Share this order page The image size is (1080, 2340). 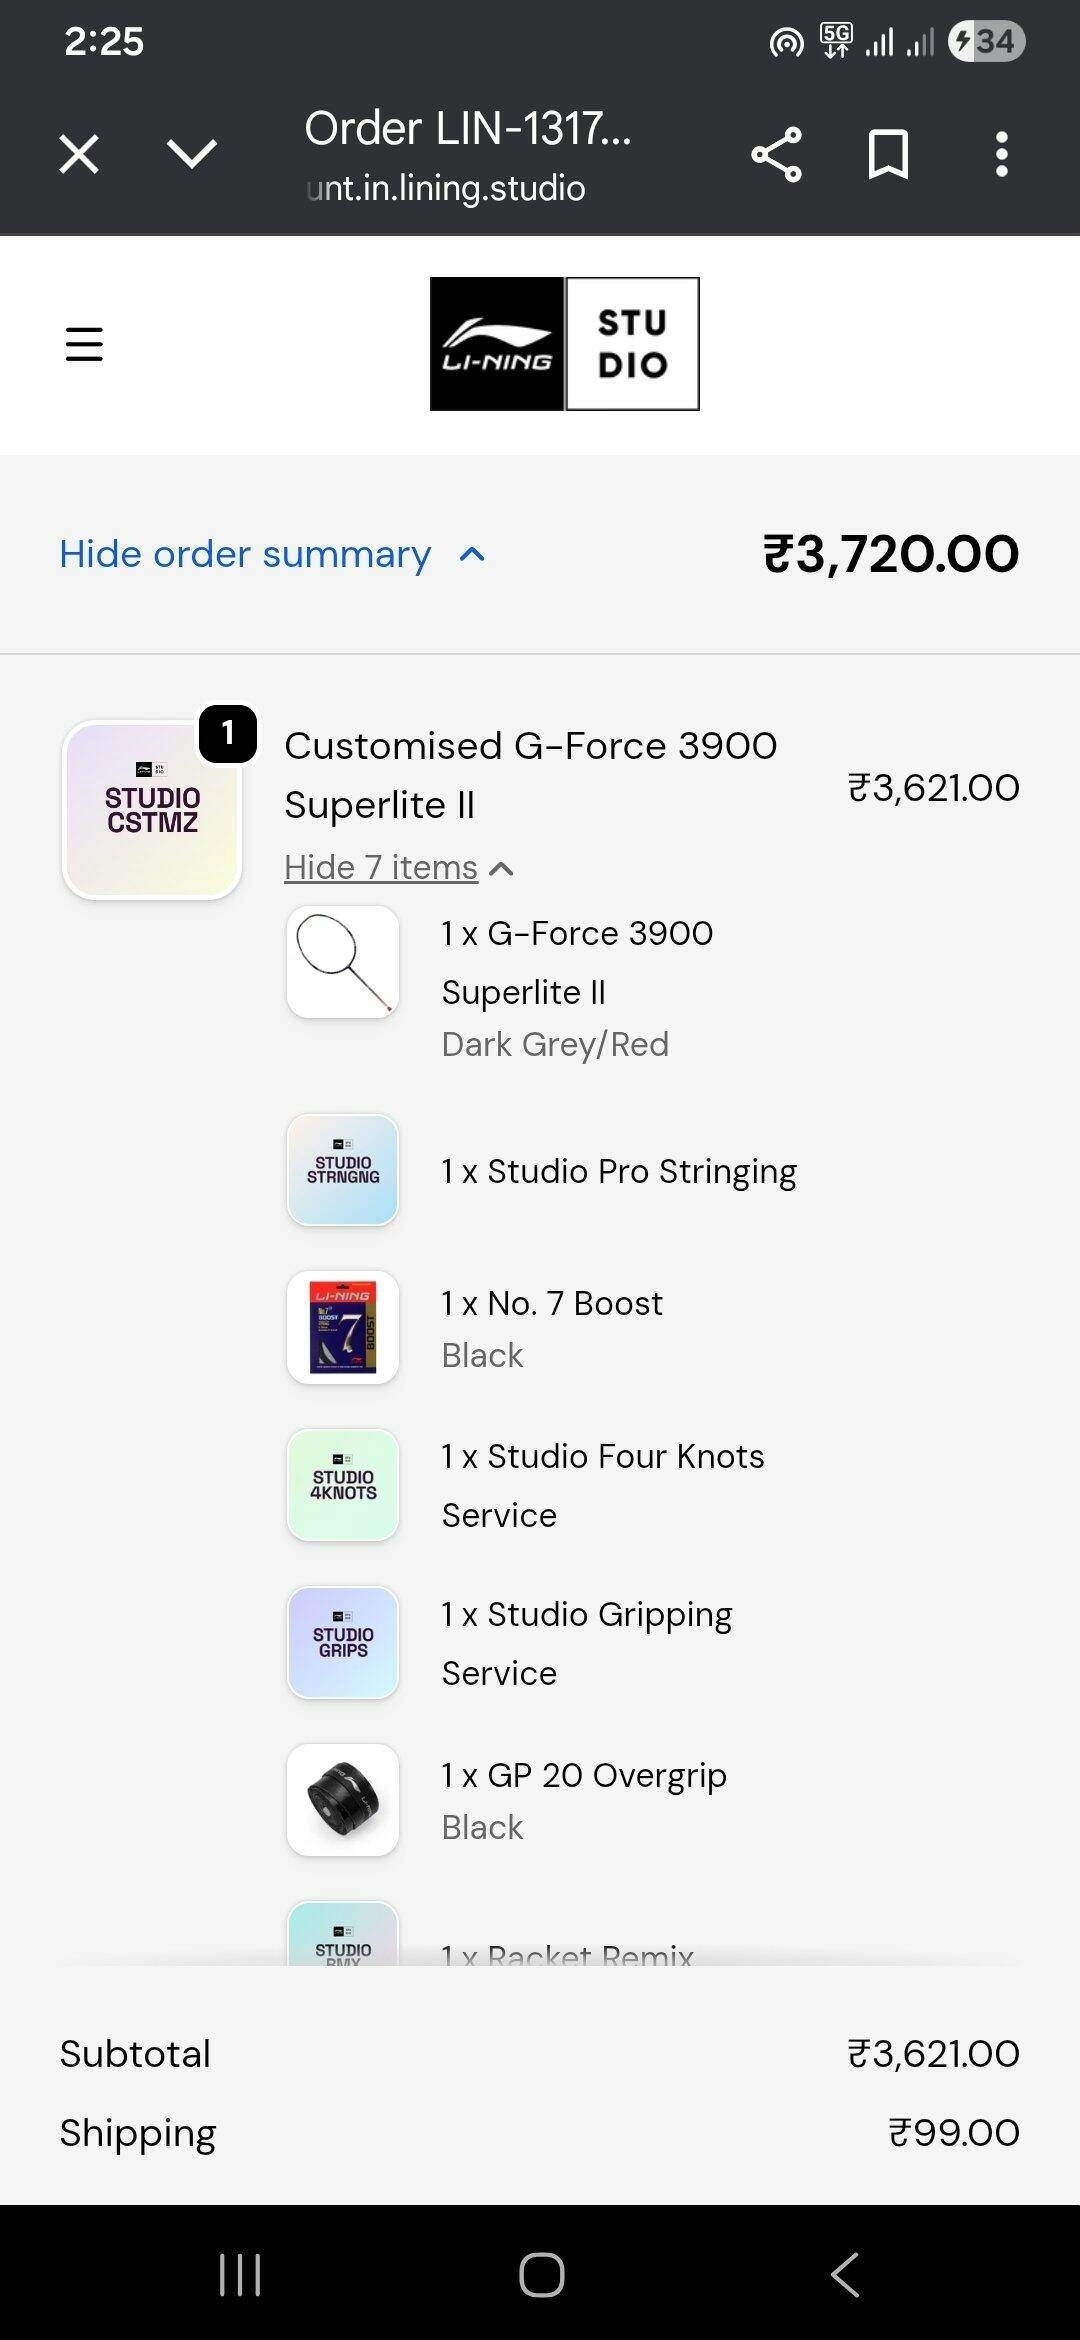(x=776, y=154)
